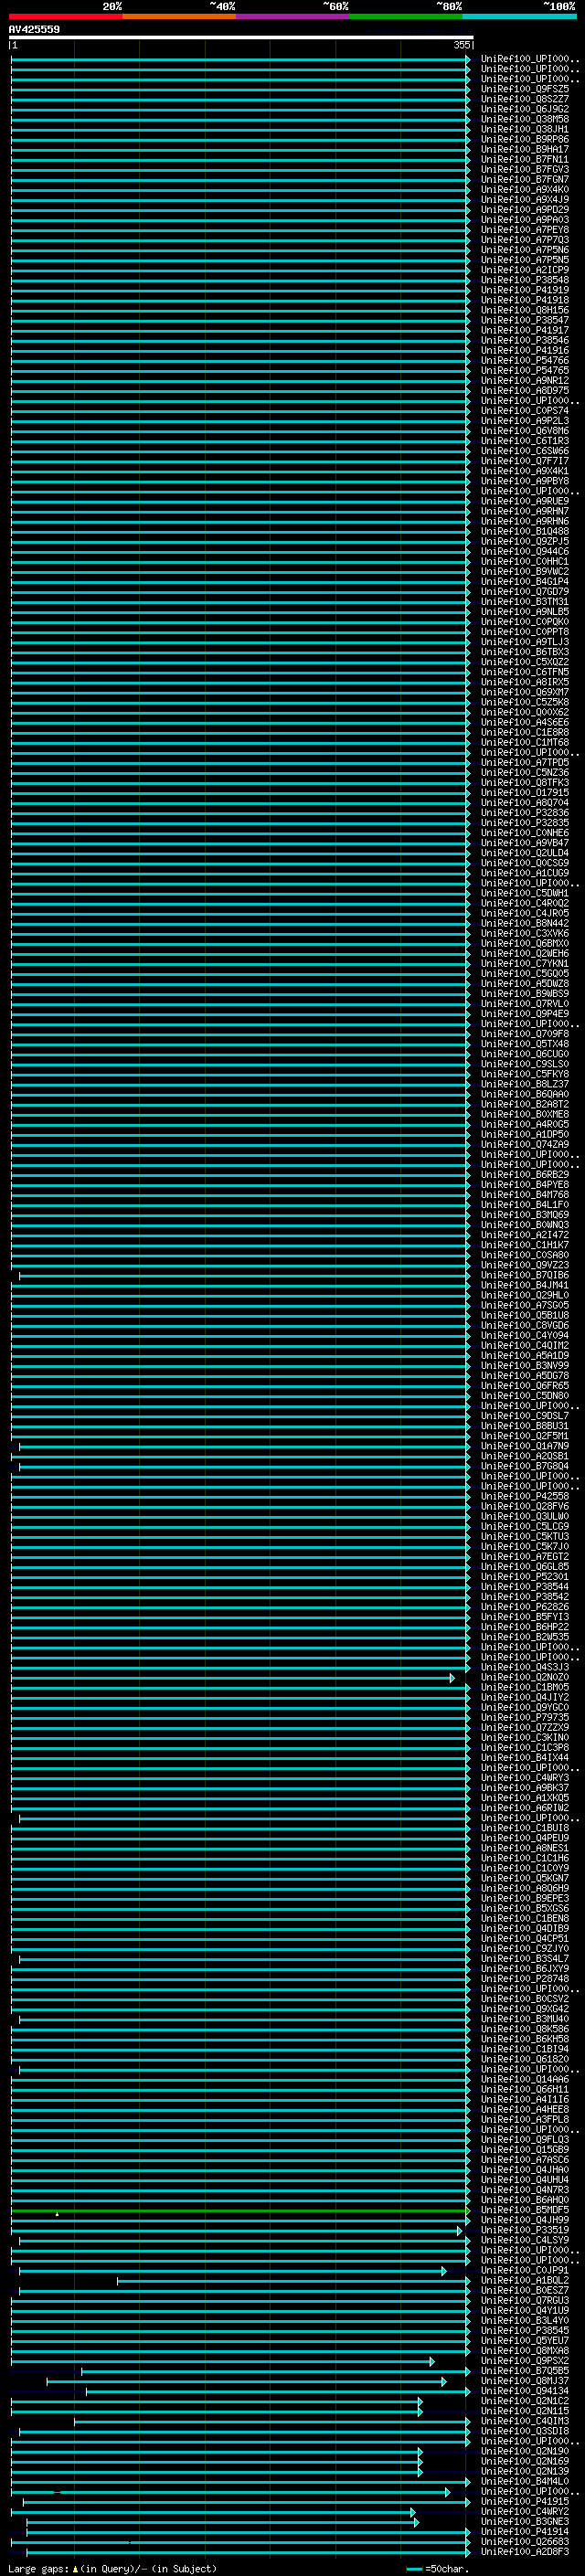The width and height of the screenshot is (585, 2576).
Task: Click the UniRef100_B3GNE3 label
Action: [x=525, y=2522]
